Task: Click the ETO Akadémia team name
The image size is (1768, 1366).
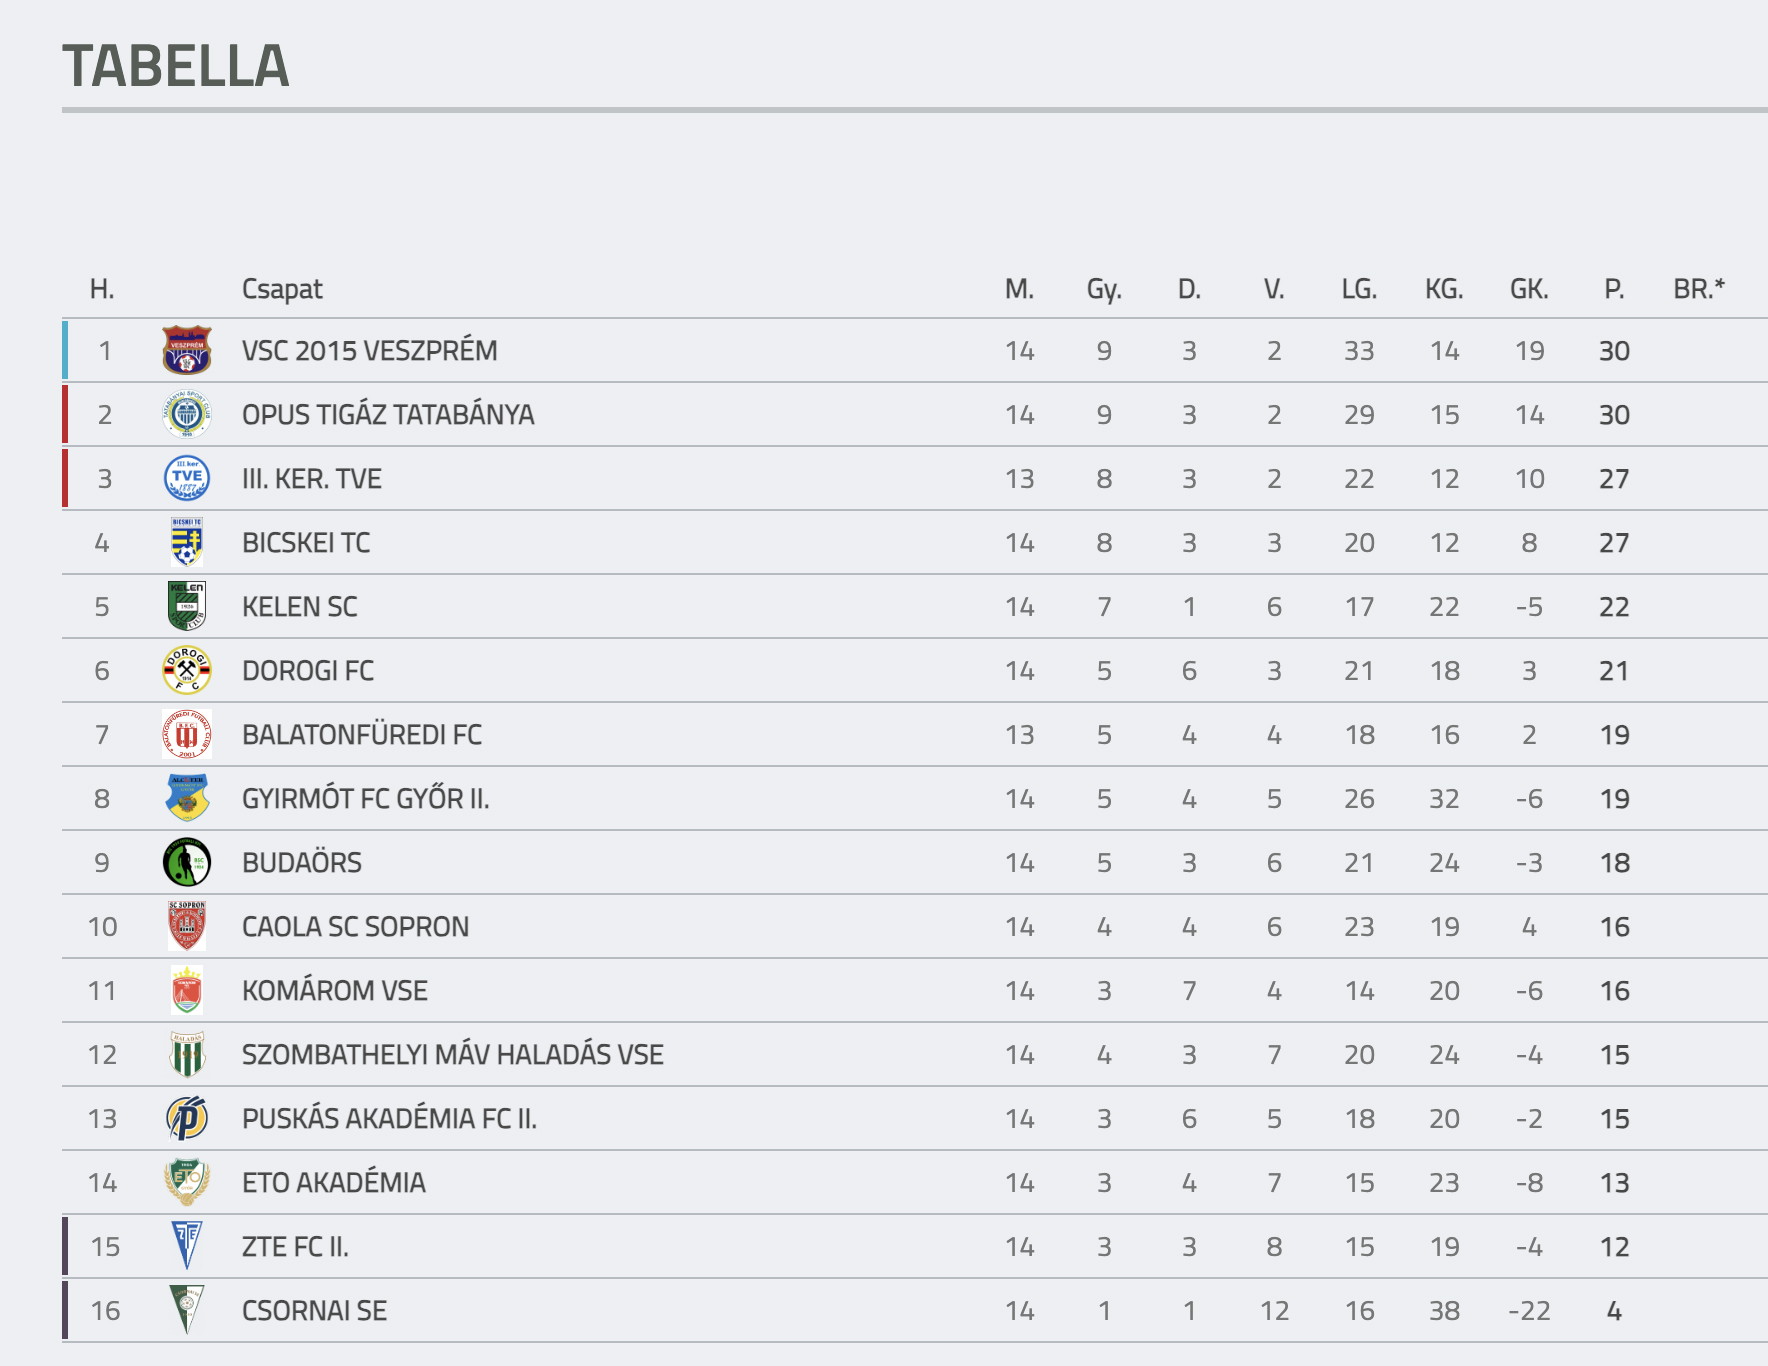Action: click(333, 1183)
